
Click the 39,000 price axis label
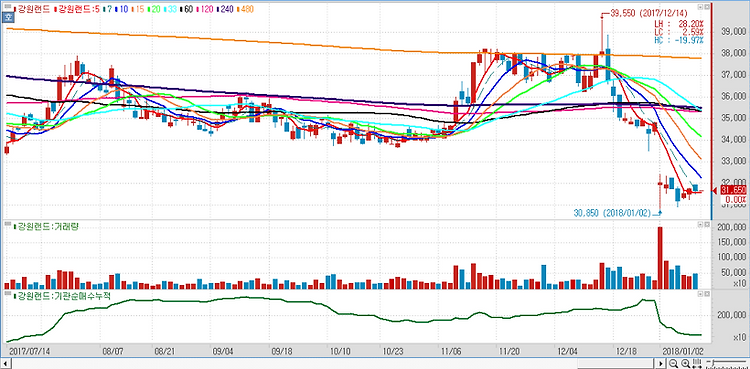[x=733, y=32]
